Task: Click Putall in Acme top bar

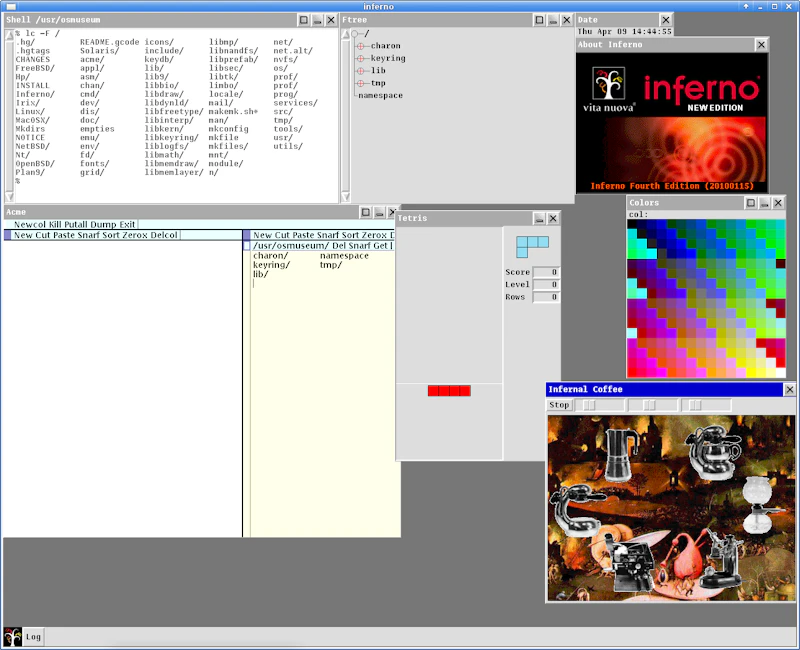Action: coord(76,224)
